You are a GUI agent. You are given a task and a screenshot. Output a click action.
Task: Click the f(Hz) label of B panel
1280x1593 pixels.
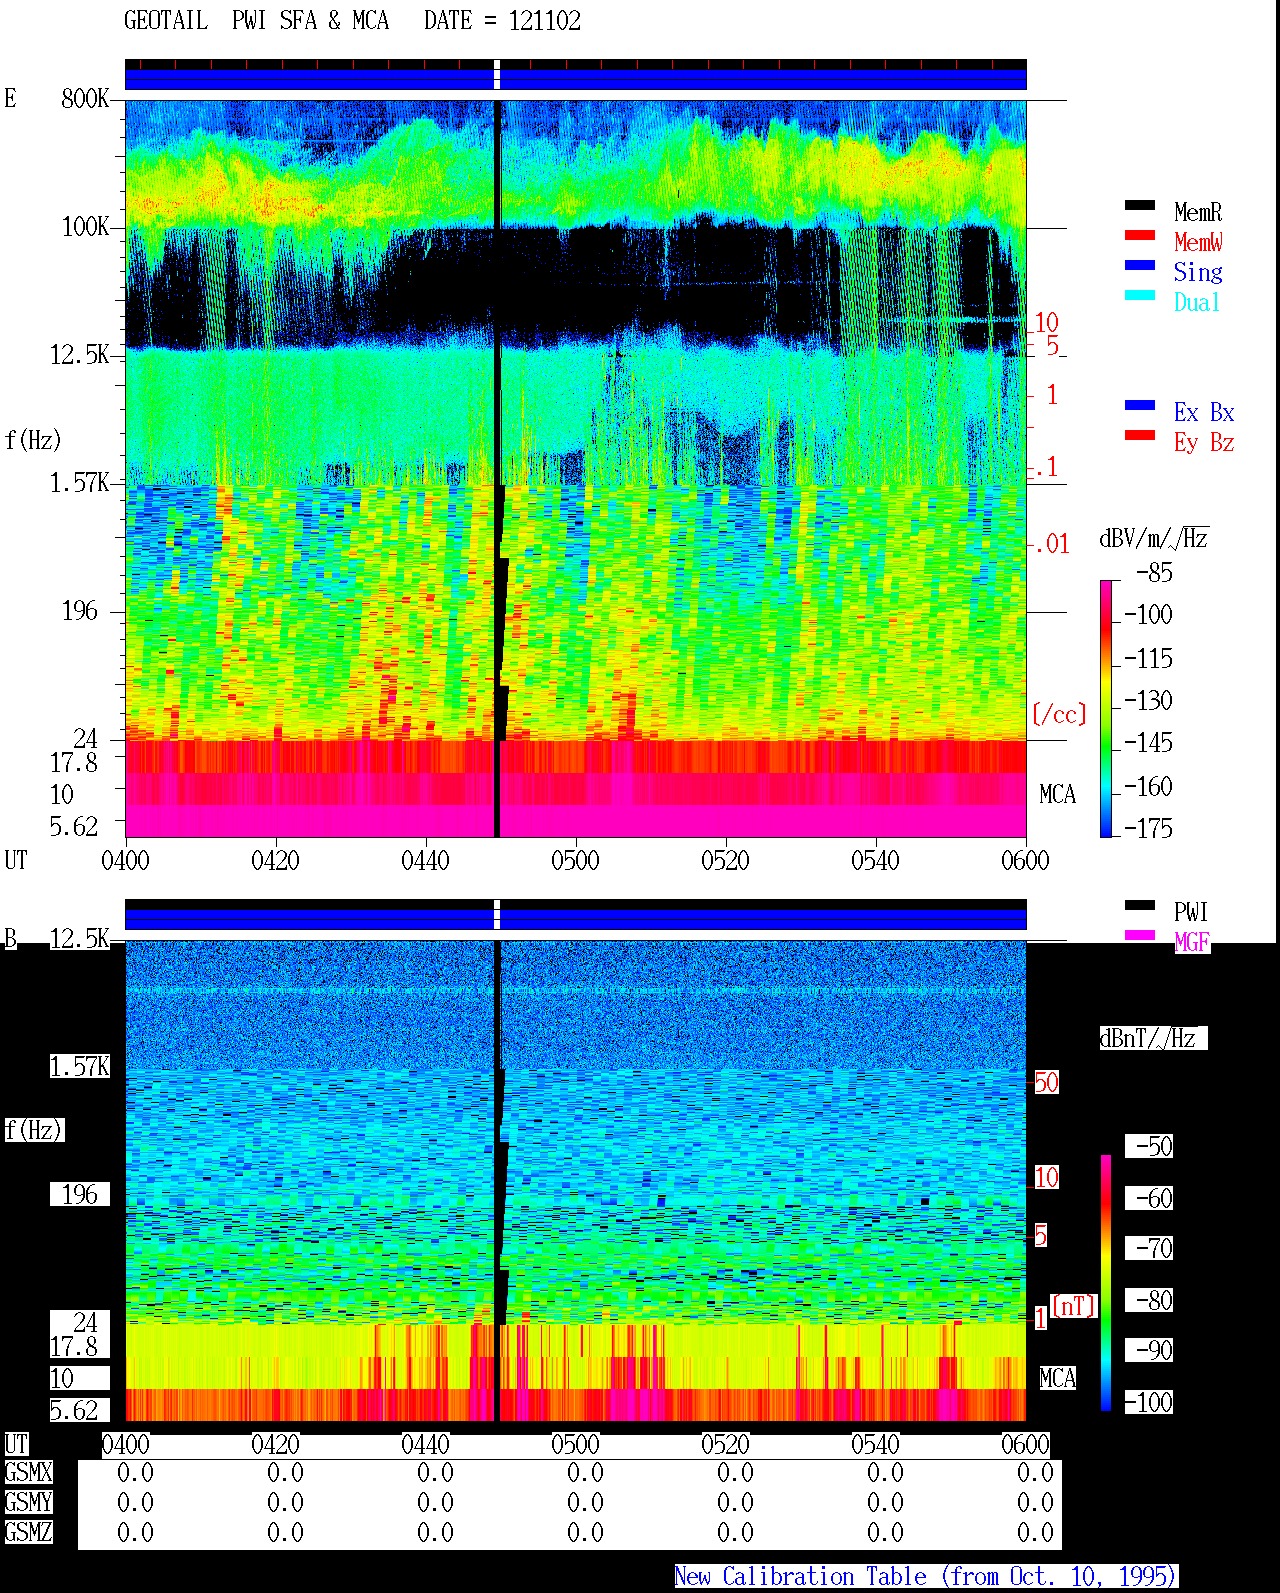click(33, 1130)
